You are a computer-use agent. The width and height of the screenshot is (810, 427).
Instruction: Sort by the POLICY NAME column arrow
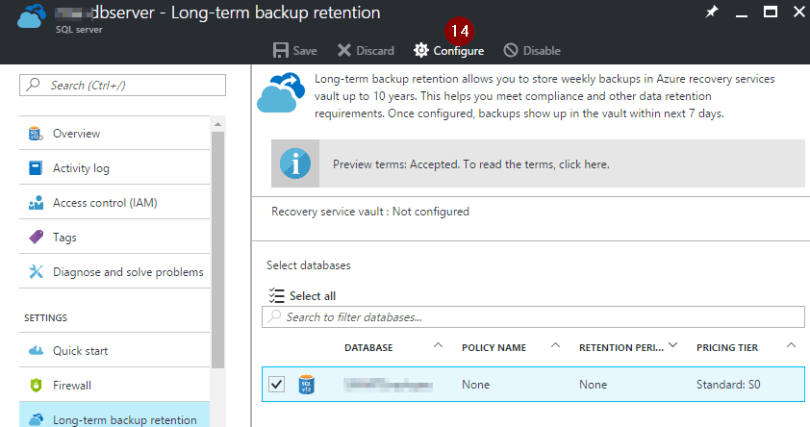pos(555,345)
